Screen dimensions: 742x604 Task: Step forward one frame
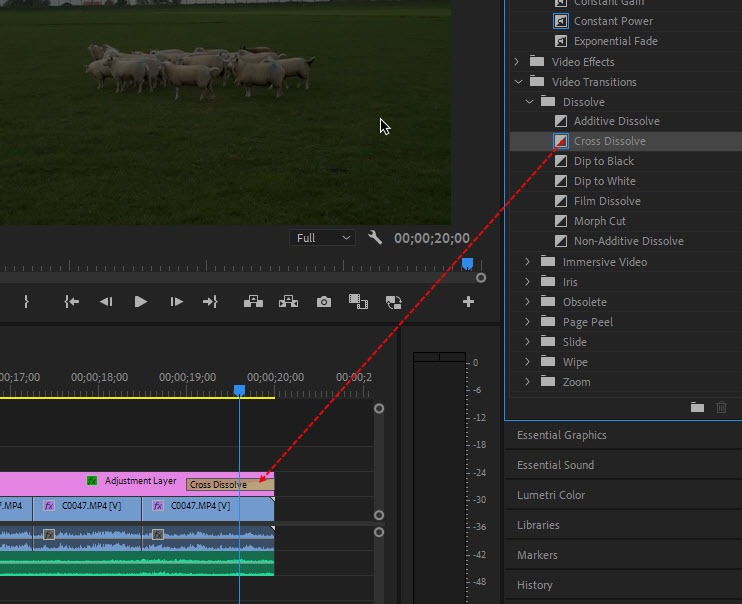[x=176, y=301]
